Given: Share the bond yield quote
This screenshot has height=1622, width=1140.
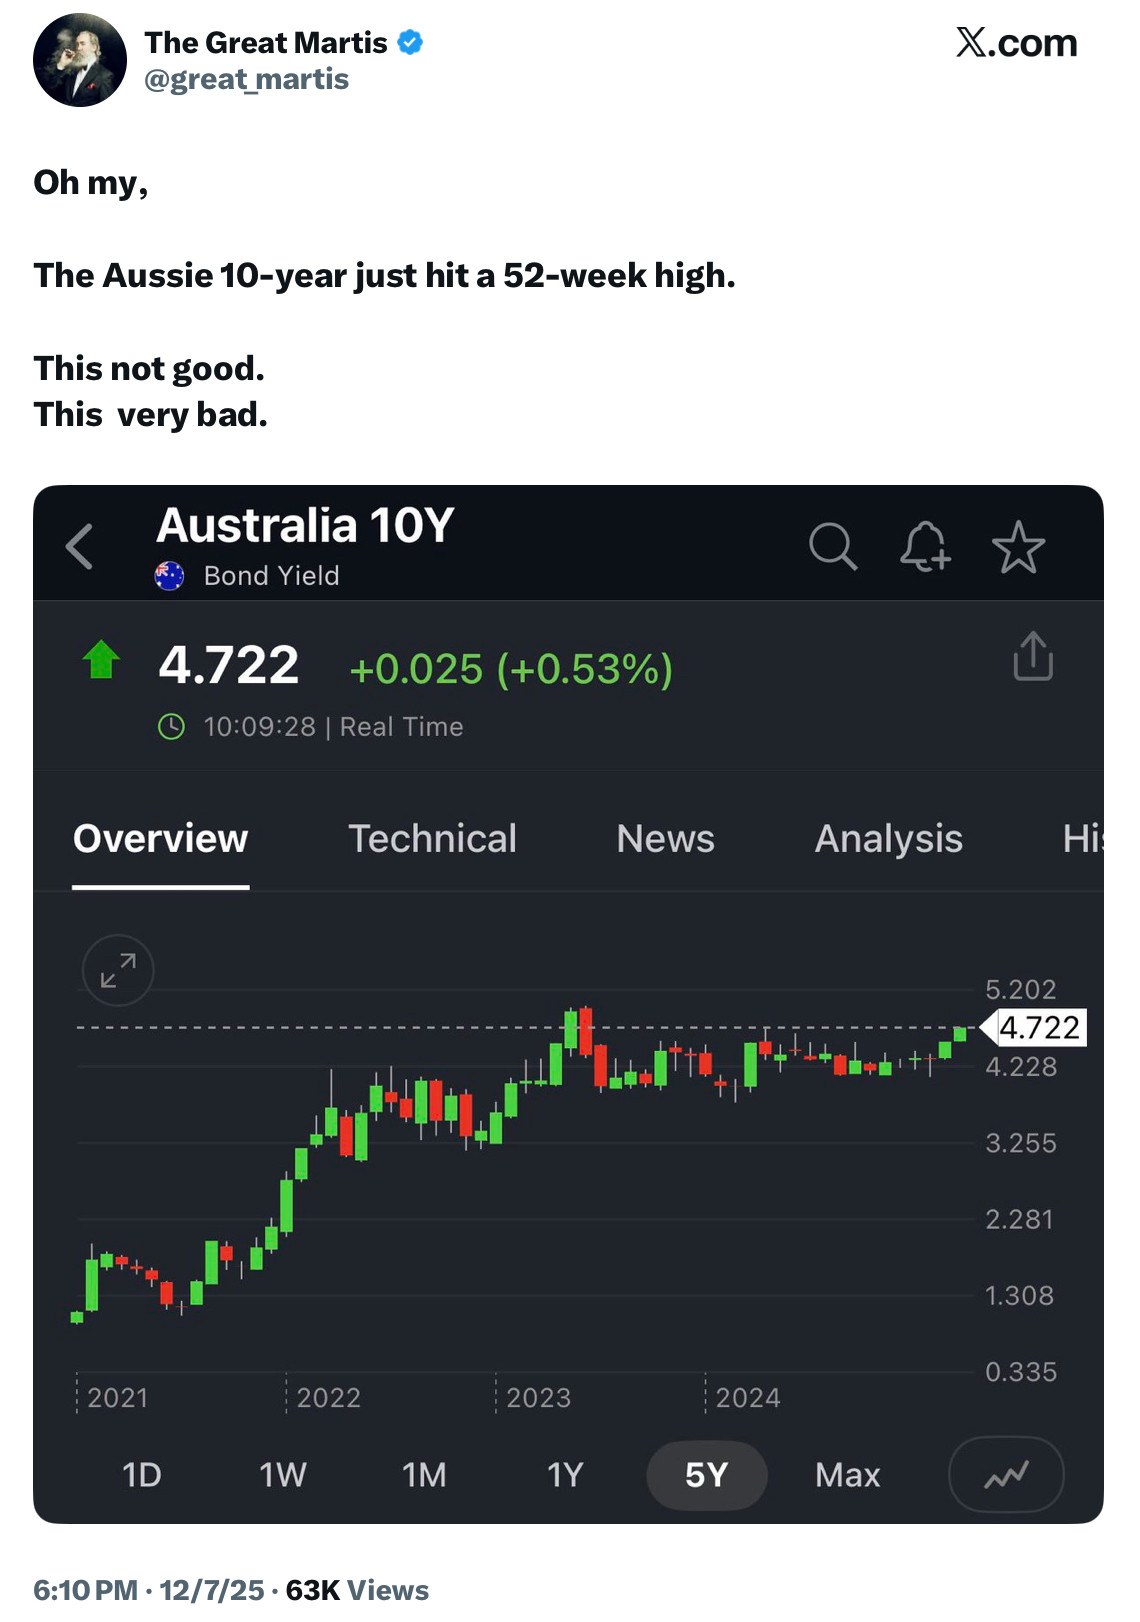Looking at the screenshot, I should [x=1032, y=657].
